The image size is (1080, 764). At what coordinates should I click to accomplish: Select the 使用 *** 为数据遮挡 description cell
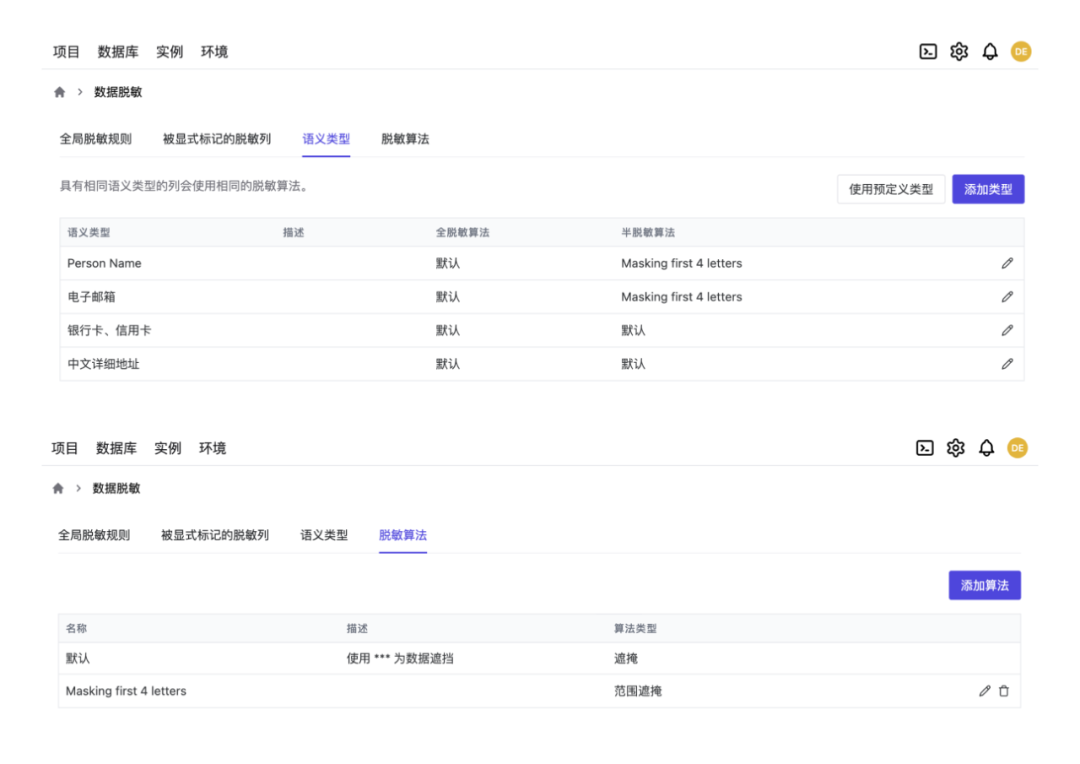pyautogui.click(x=400, y=659)
